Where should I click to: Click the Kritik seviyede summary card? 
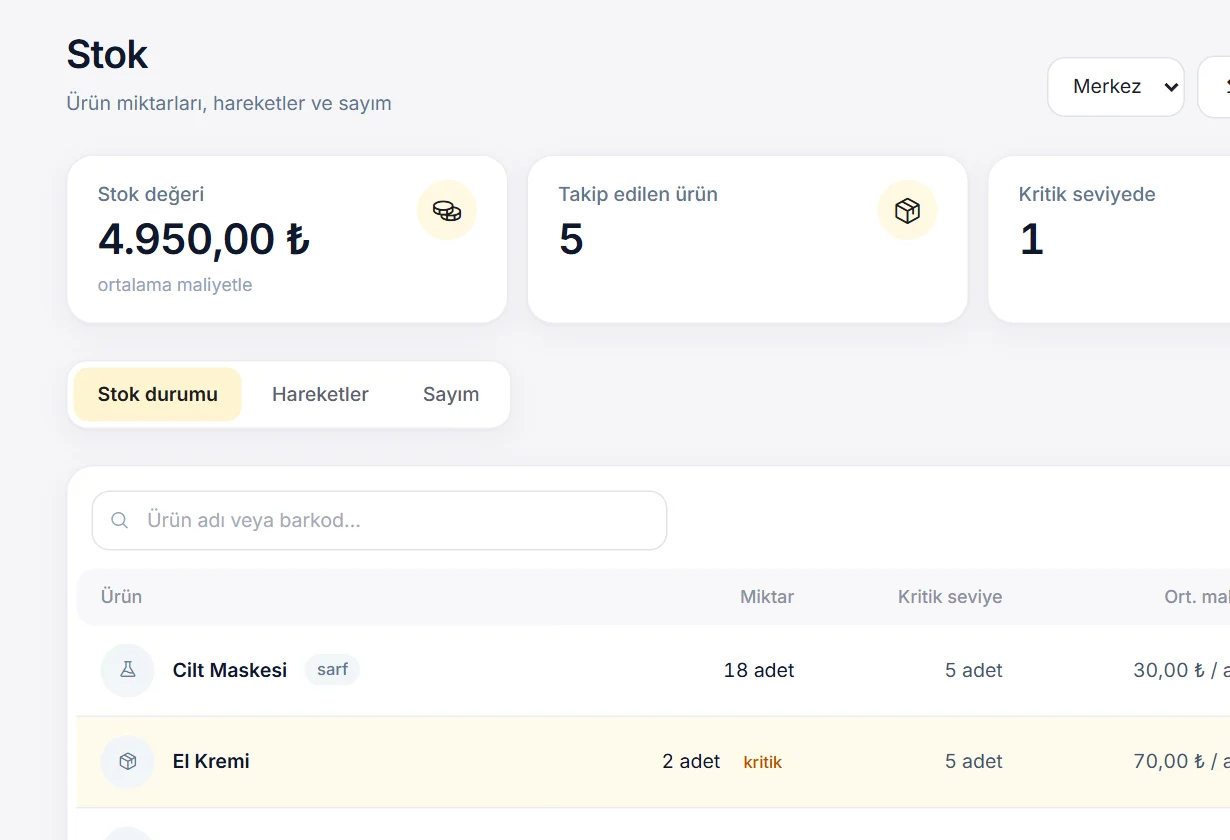coord(1109,239)
